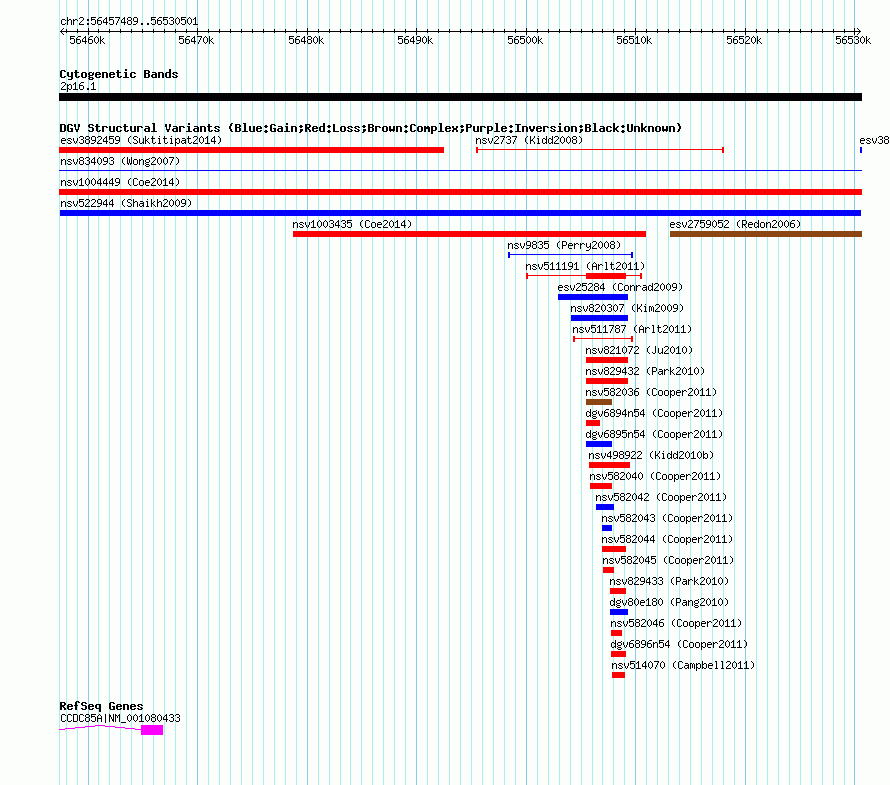Select the red esv3892459 loss bar
The height and width of the screenshot is (785, 890).
(251, 150)
